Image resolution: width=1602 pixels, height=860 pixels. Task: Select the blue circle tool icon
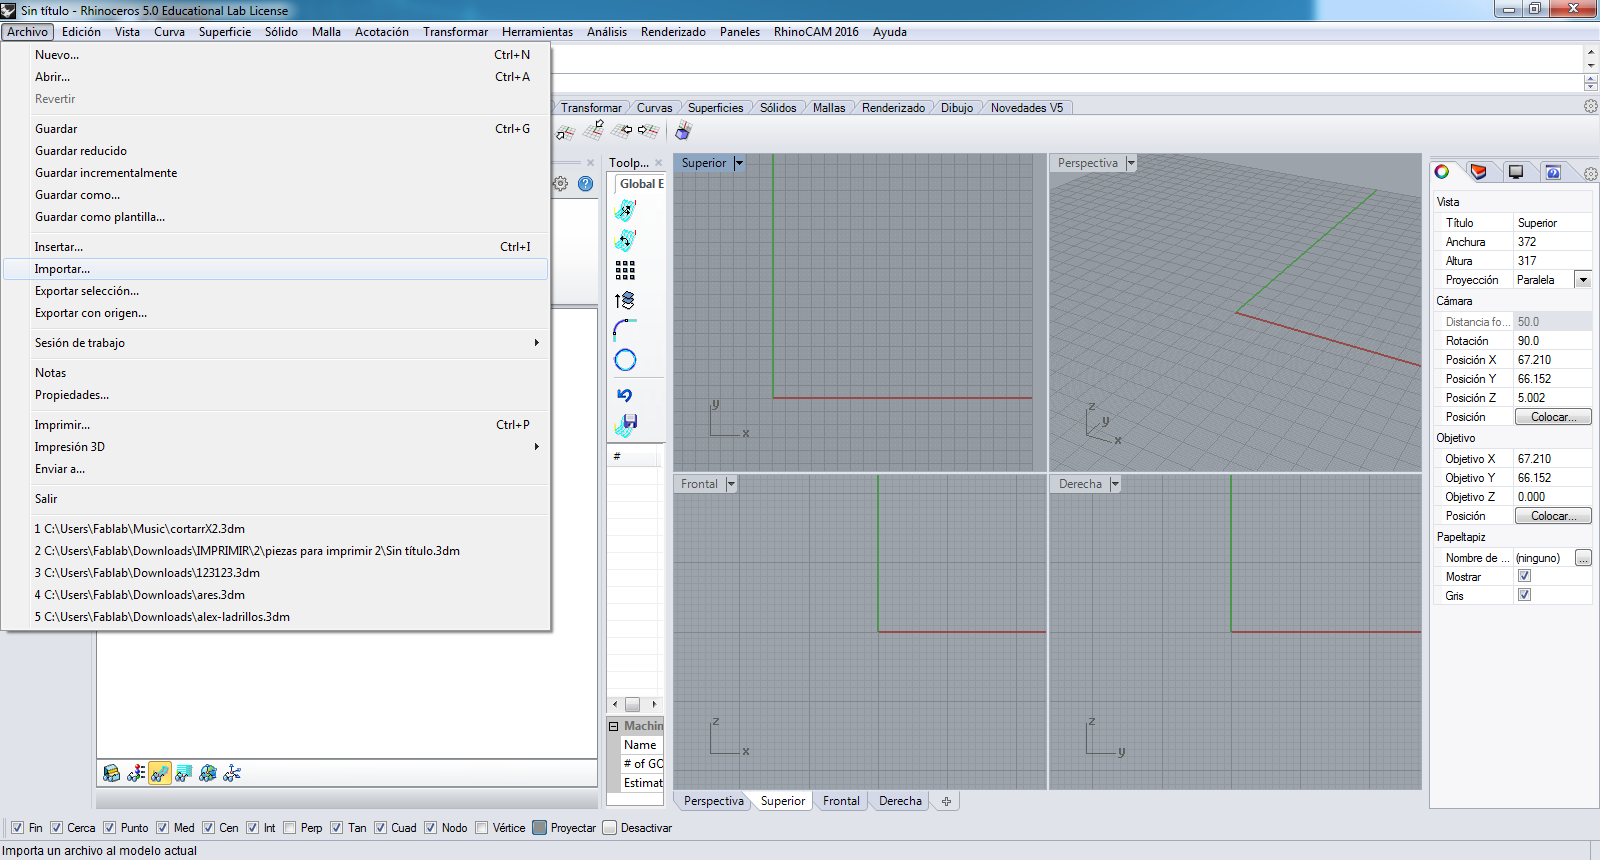click(625, 360)
